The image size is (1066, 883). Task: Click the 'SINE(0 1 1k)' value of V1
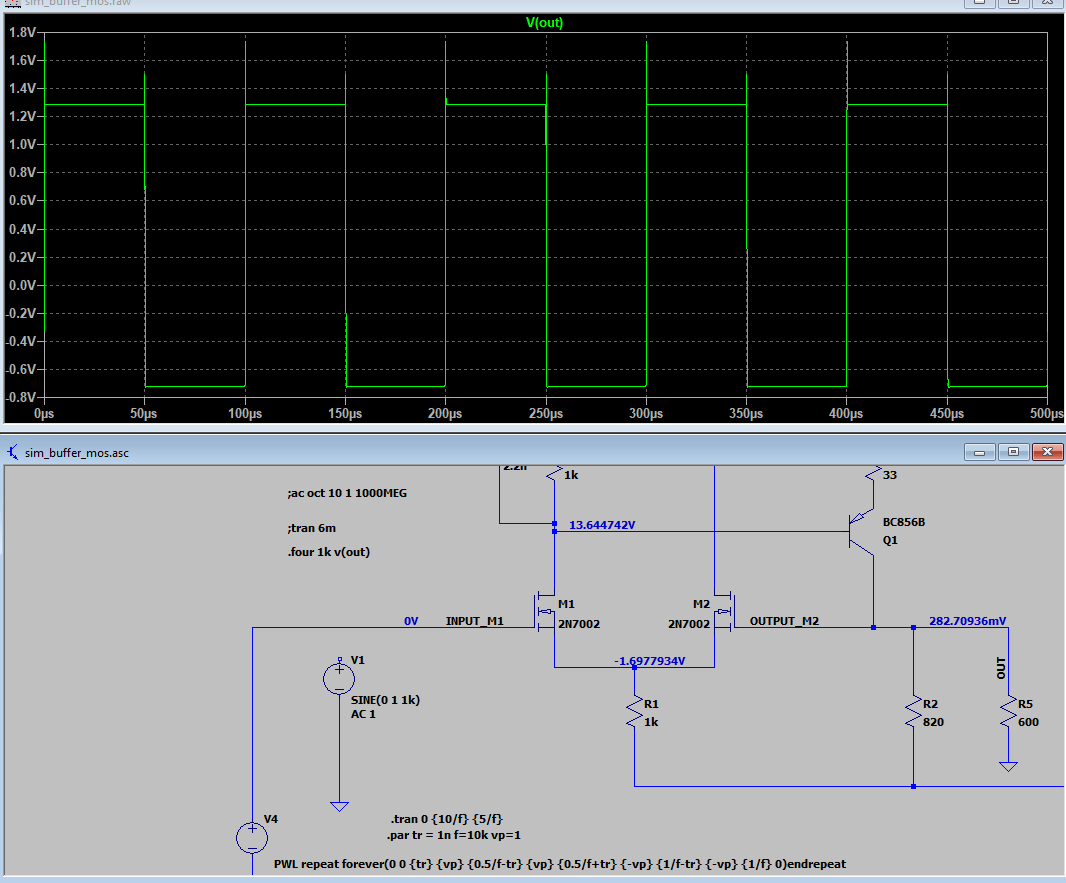(x=385, y=699)
